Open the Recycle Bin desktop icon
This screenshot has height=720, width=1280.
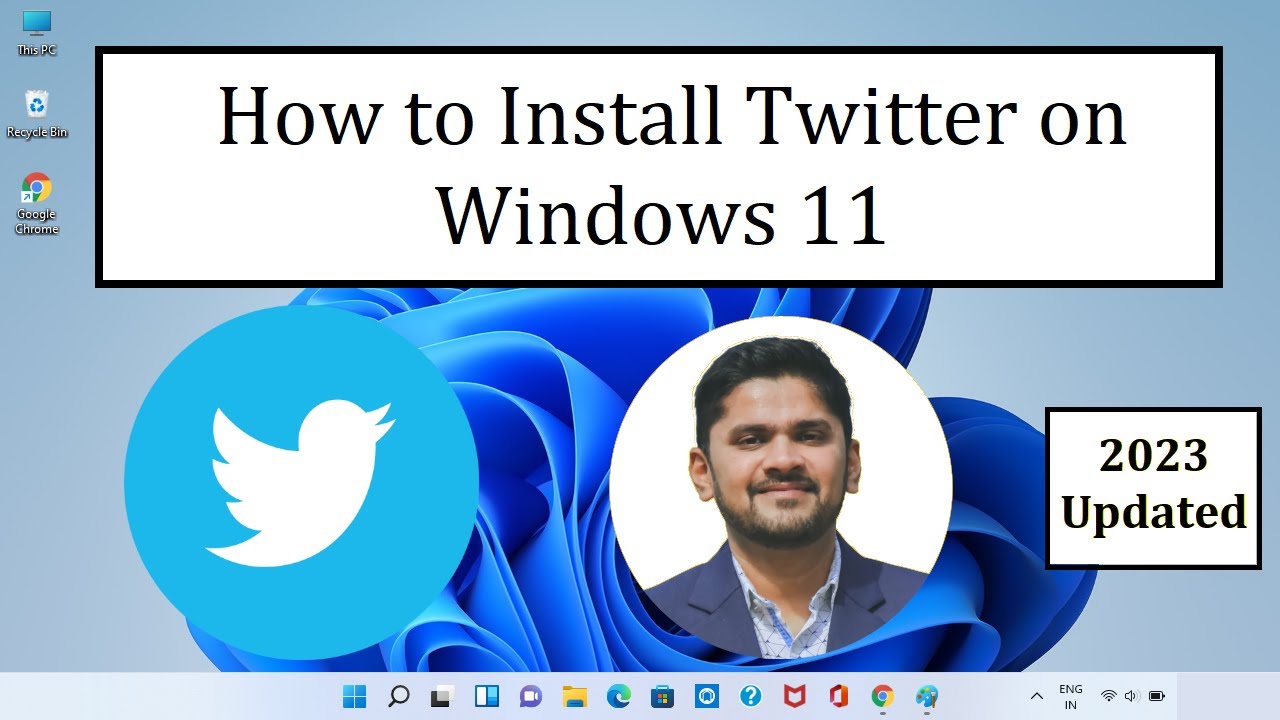pyautogui.click(x=37, y=114)
